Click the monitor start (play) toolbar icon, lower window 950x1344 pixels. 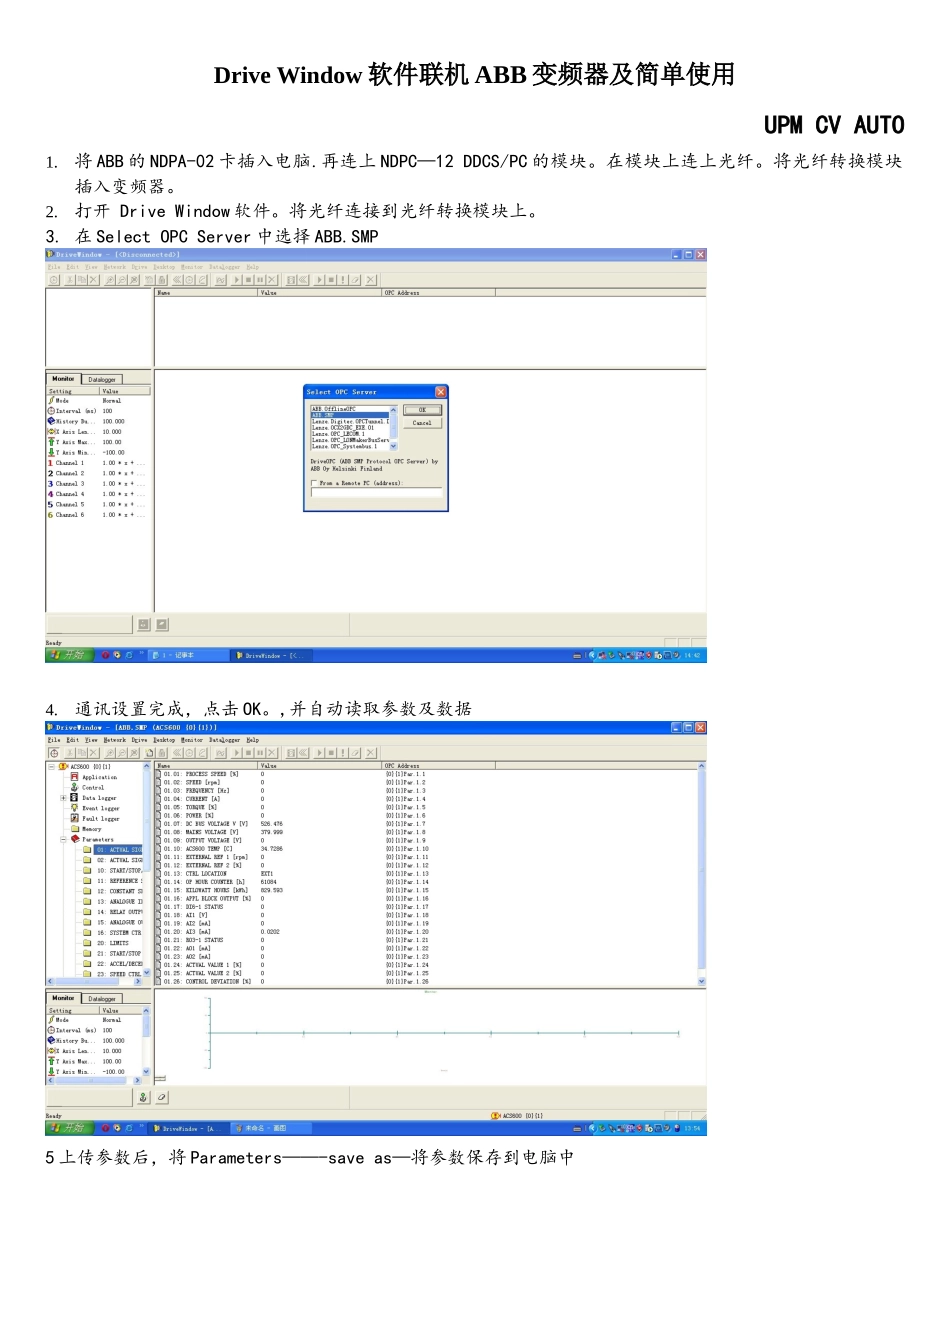point(237,753)
